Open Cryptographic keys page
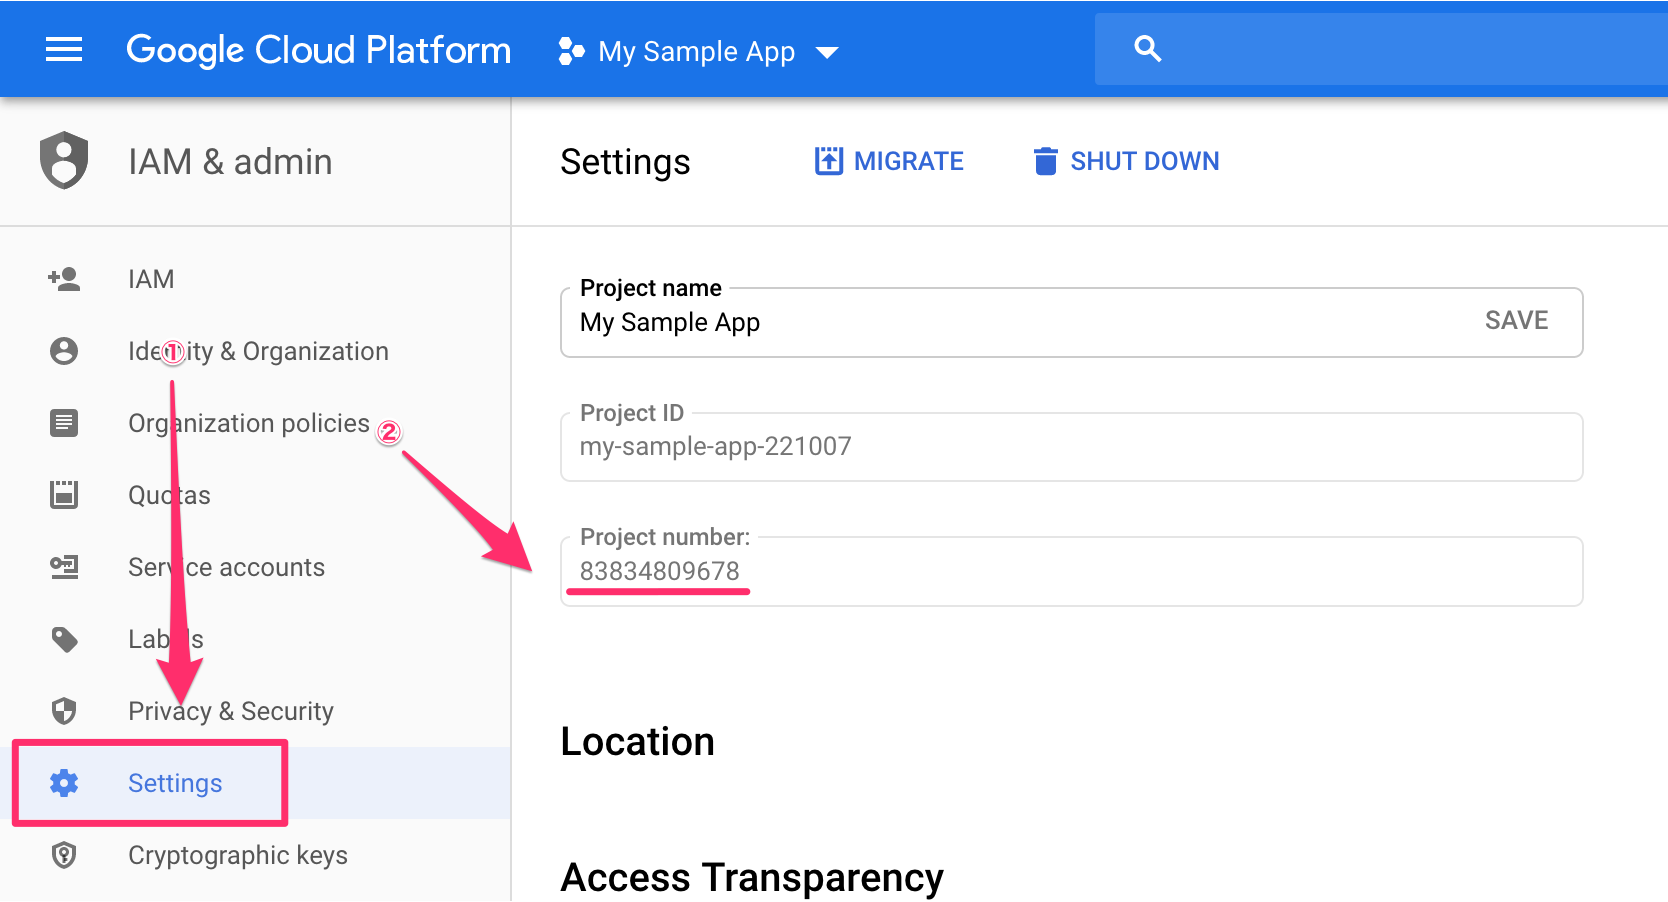1668x902 pixels. [255, 855]
